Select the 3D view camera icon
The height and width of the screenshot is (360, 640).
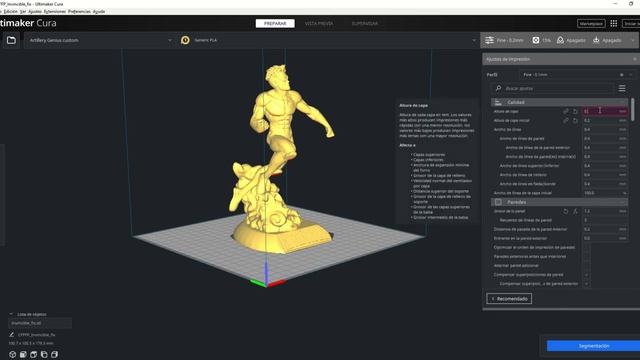tap(13, 354)
